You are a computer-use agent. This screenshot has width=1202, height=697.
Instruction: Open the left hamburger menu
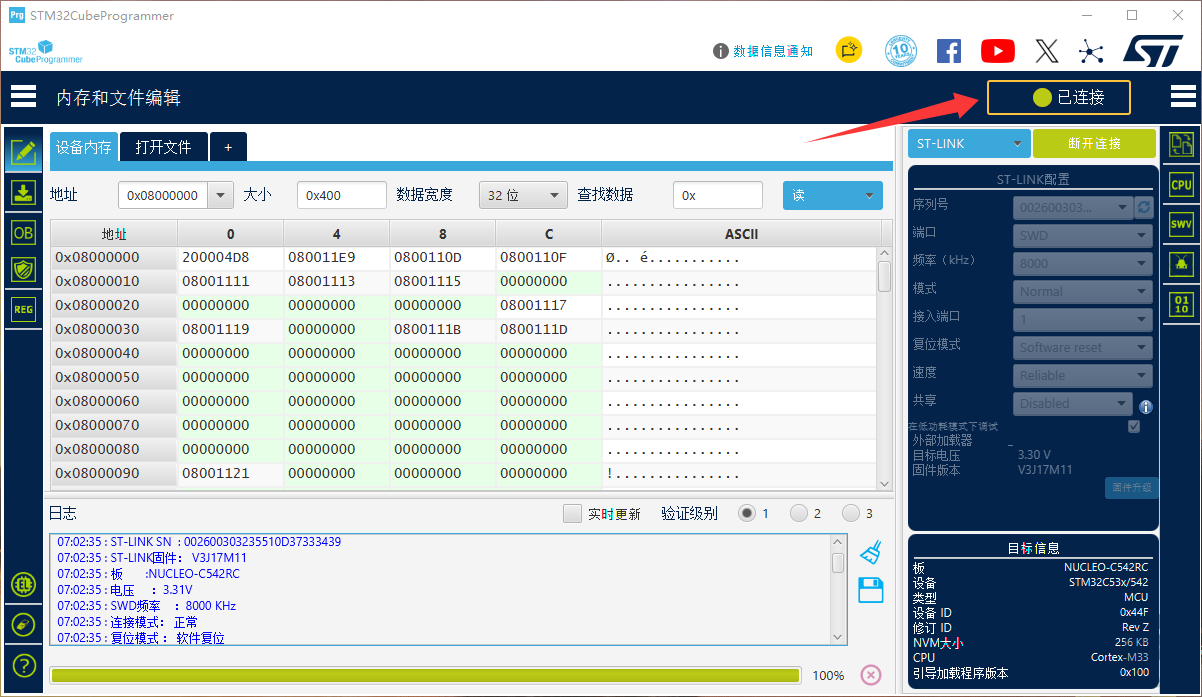coord(23,97)
